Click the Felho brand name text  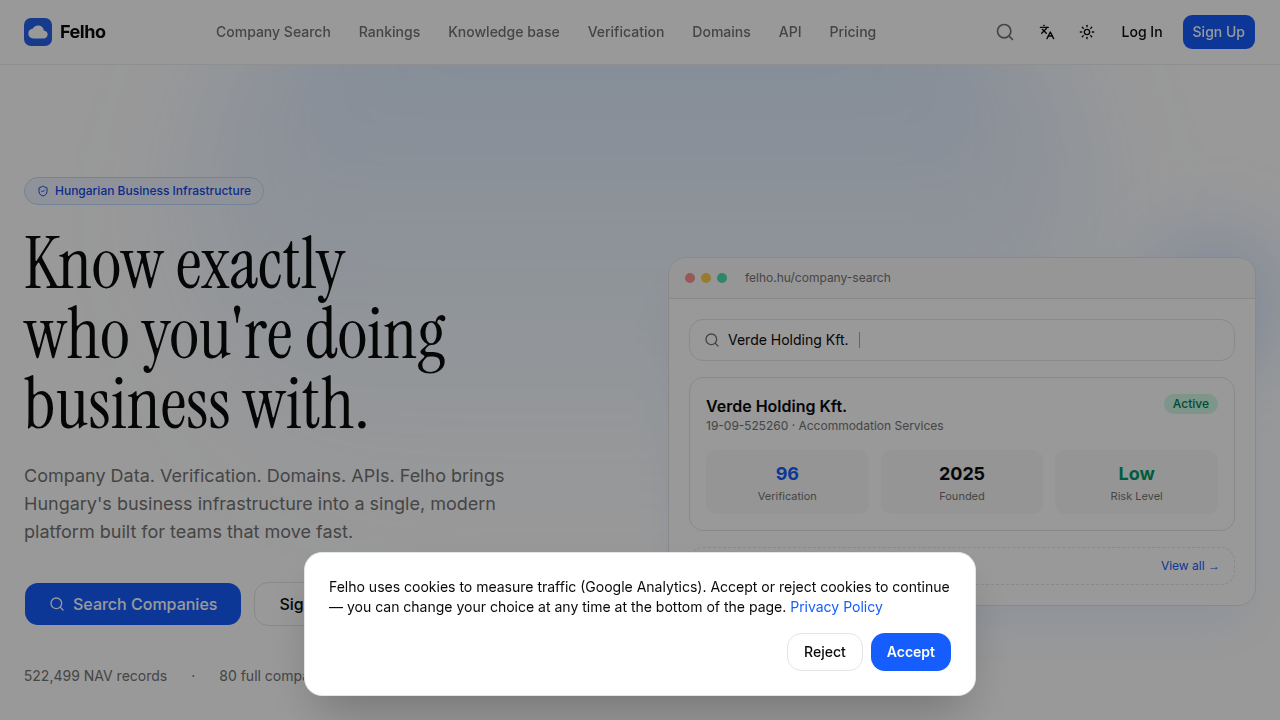pos(83,32)
